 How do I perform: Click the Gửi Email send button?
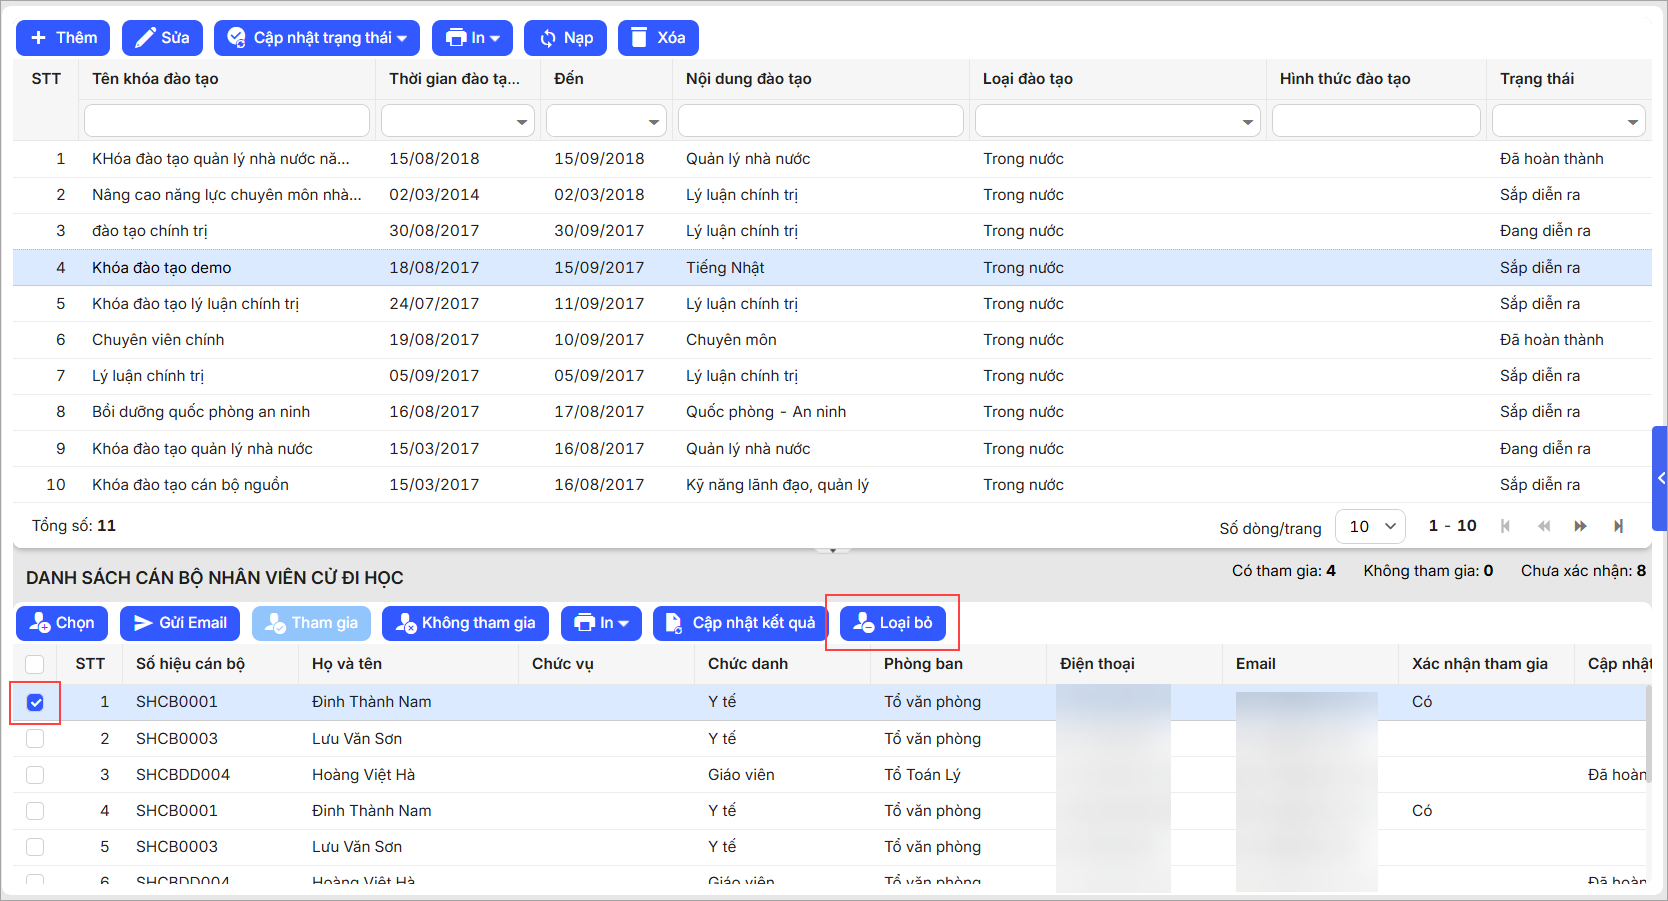pyautogui.click(x=180, y=623)
